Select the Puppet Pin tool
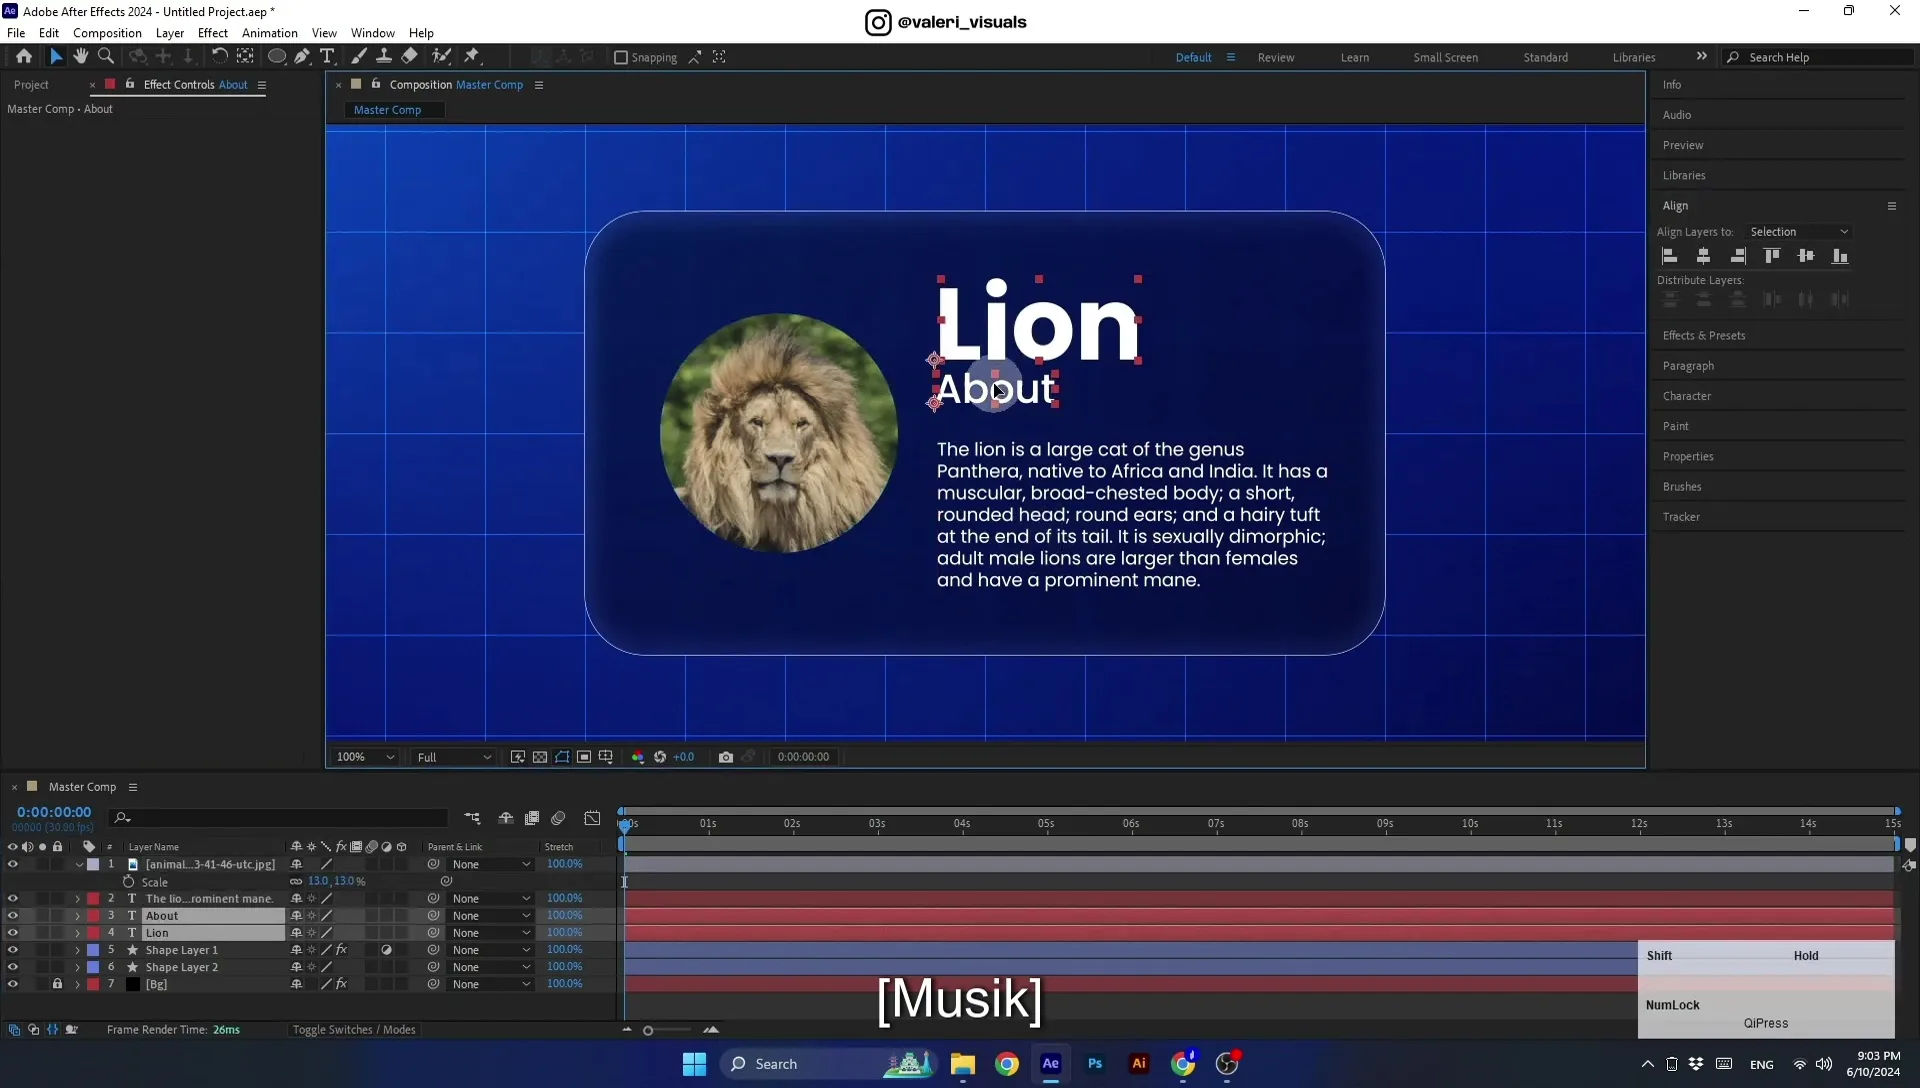This screenshot has width=1920, height=1088. click(472, 57)
